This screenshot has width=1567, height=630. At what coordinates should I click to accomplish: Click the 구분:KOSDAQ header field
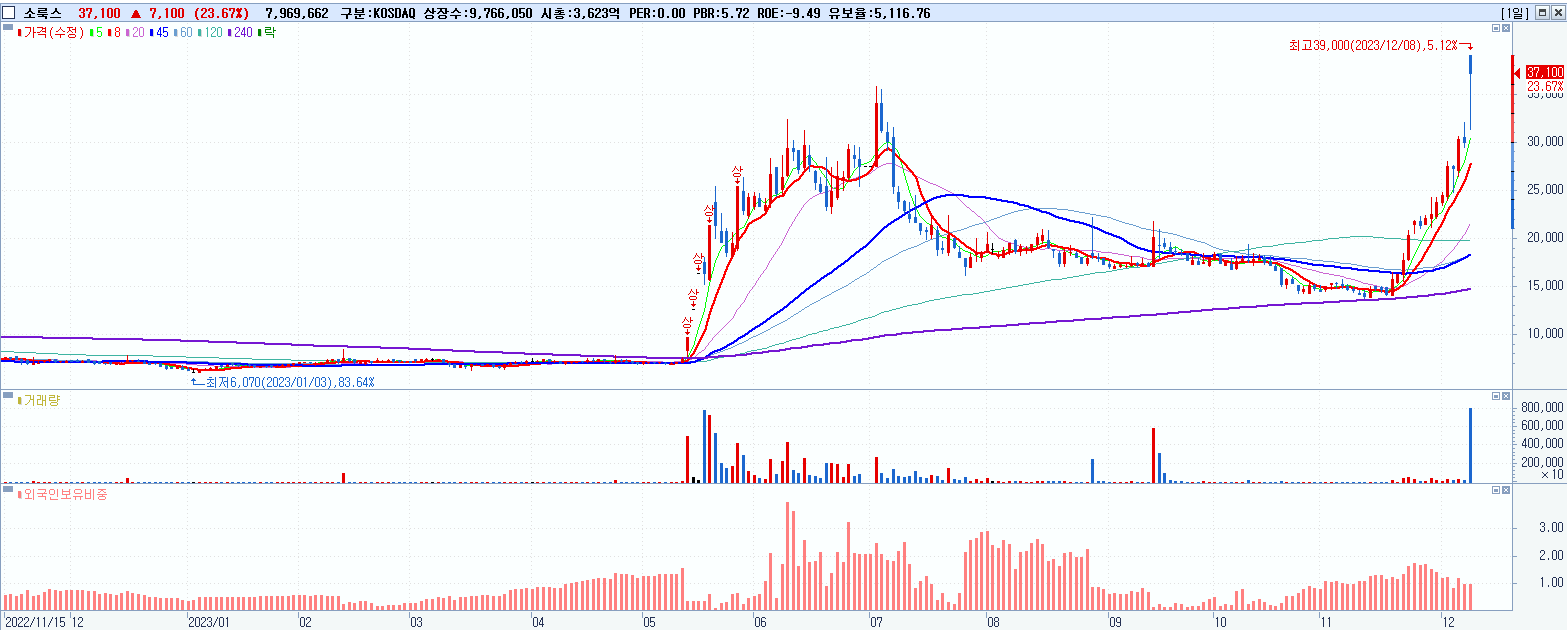coord(379,13)
